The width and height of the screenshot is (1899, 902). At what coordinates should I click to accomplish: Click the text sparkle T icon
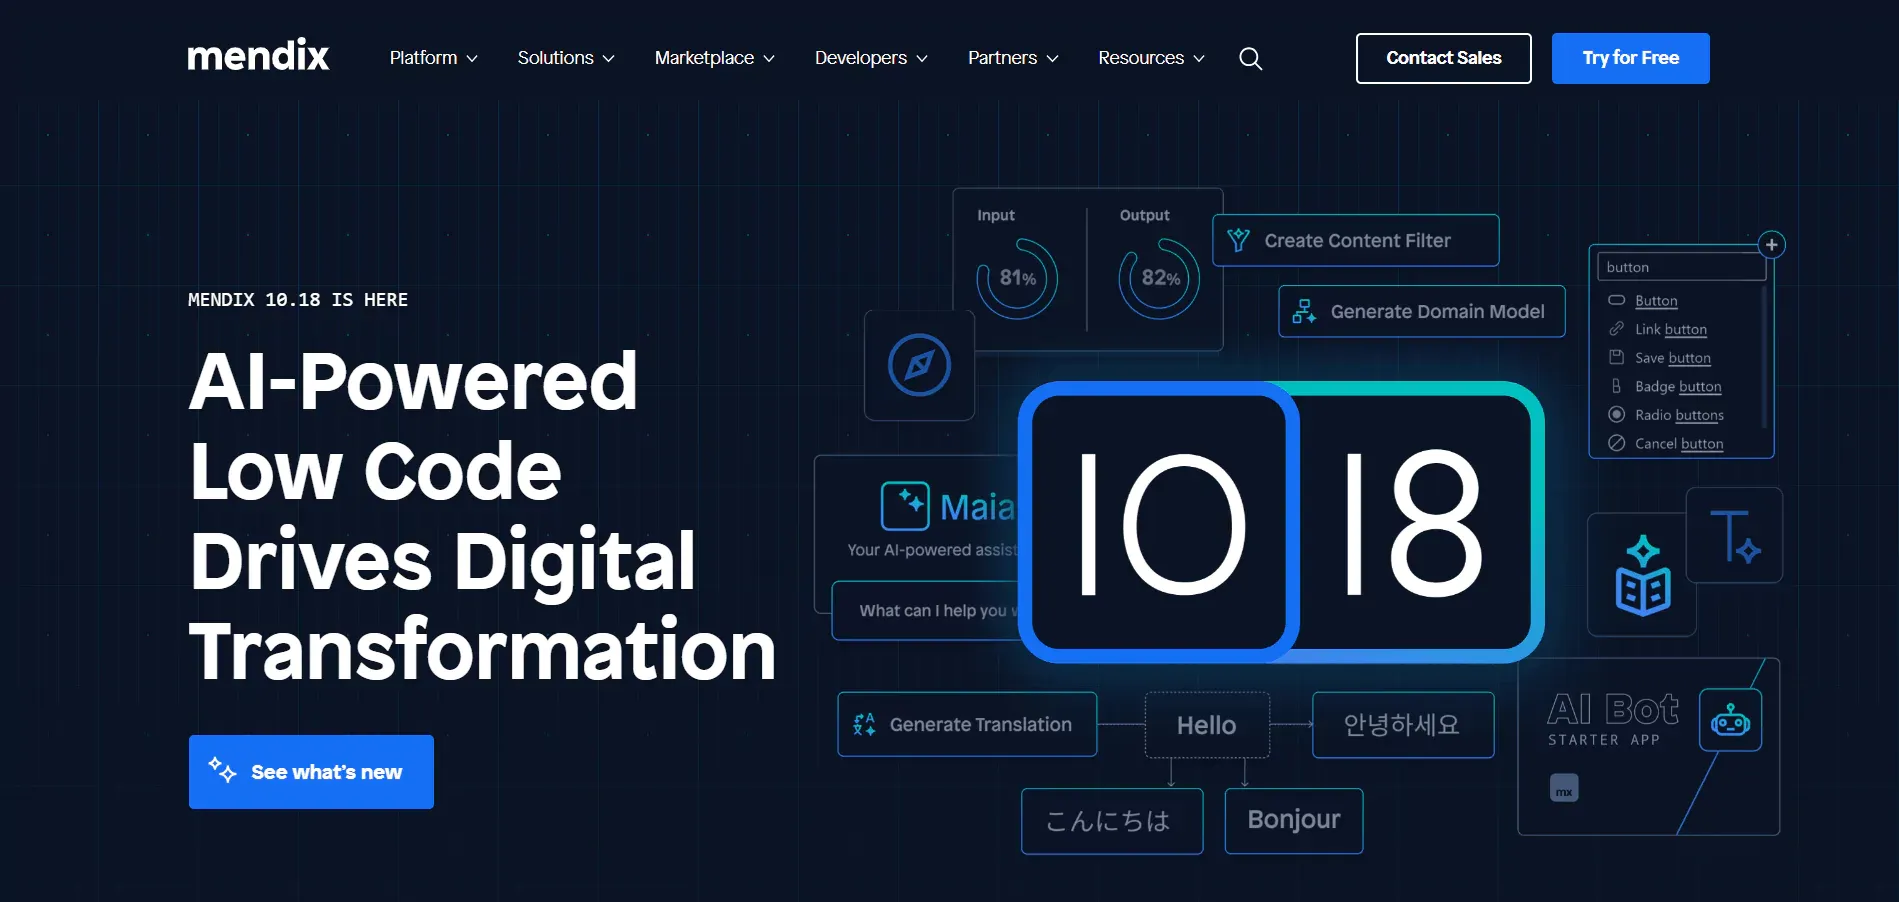[1734, 536]
